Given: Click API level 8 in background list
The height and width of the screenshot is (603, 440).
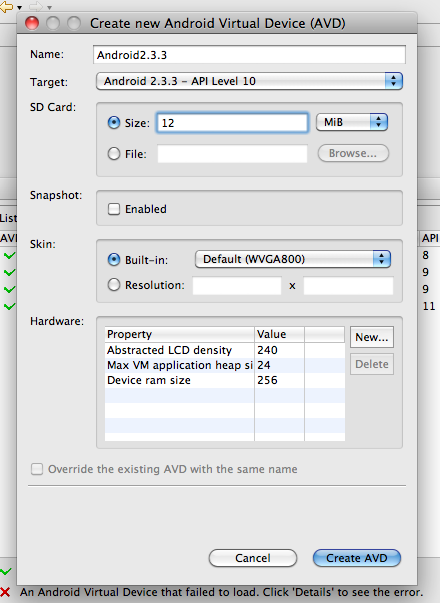Looking at the screenshot, I should tap(425, 255).
